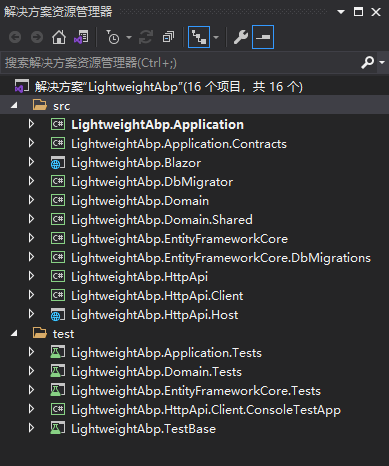
Task: Expand LightweightAbp.Domain.Tests project
Action: 31,371
